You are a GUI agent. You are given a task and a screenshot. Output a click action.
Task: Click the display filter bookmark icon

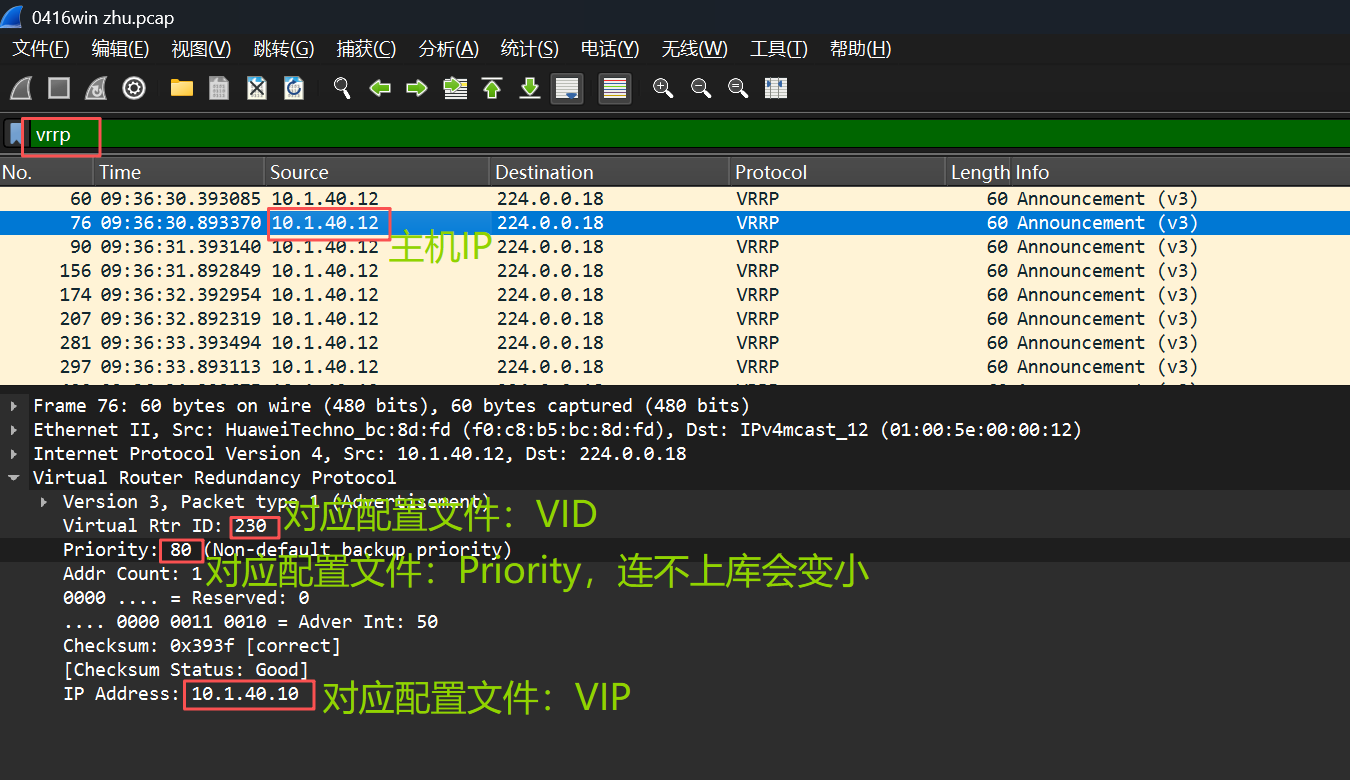coord(15,133)
